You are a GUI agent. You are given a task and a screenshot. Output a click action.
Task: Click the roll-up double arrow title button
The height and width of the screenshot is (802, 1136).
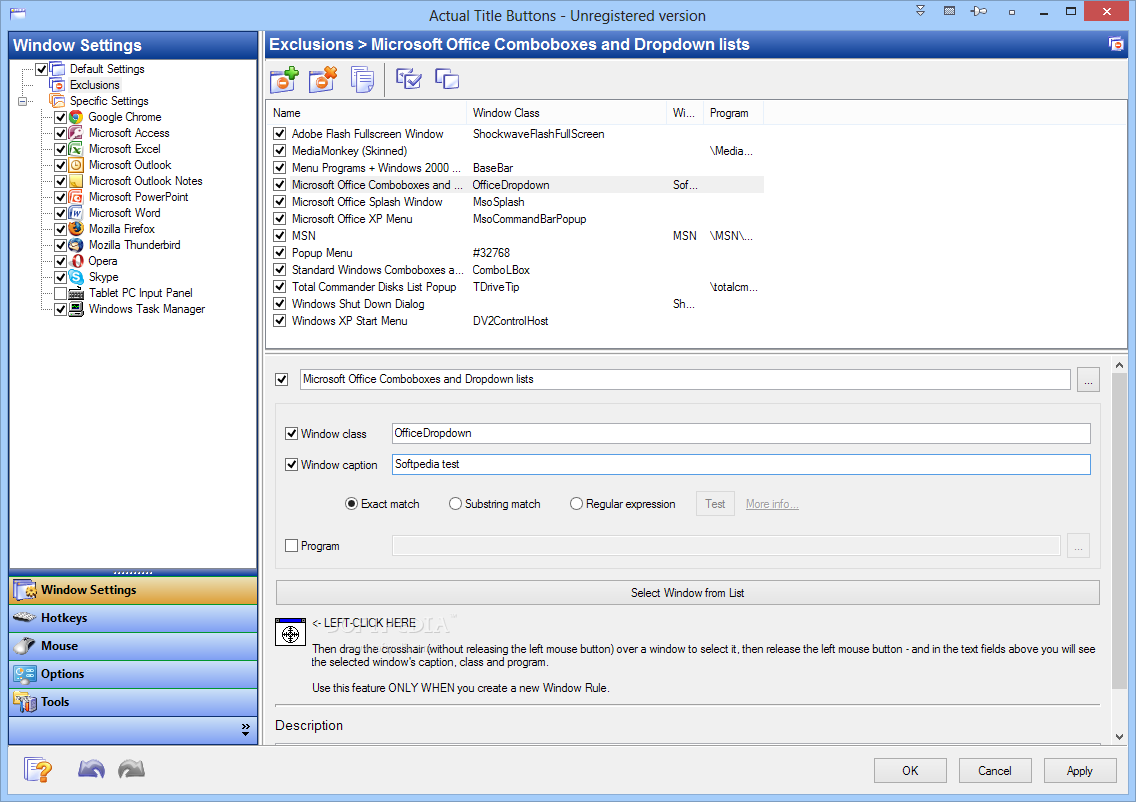(920, 11)
